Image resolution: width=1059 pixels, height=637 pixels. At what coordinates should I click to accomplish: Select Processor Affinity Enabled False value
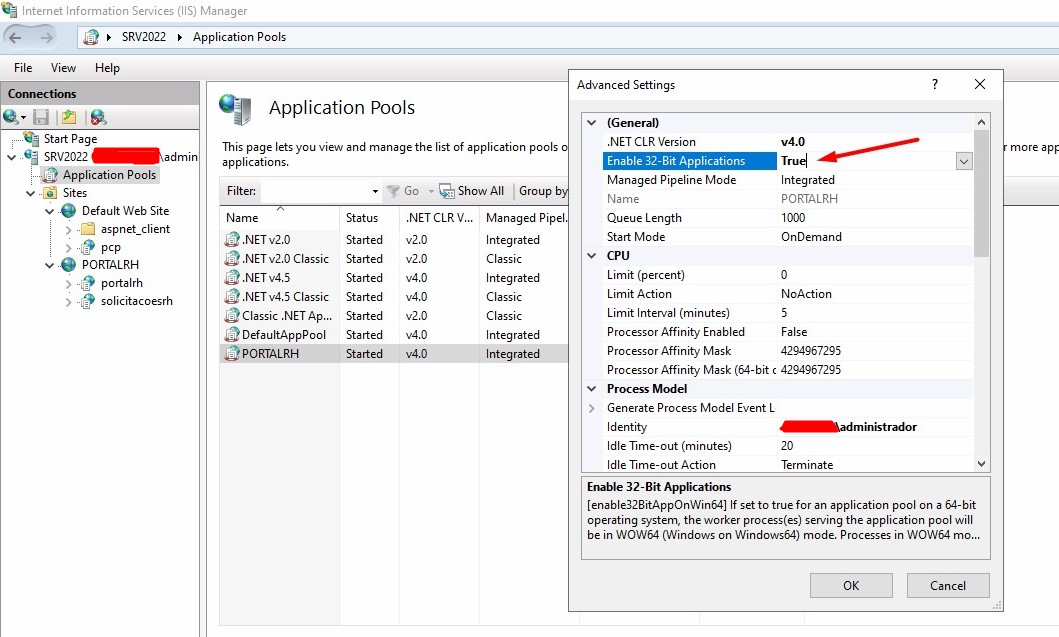[794, 332]
